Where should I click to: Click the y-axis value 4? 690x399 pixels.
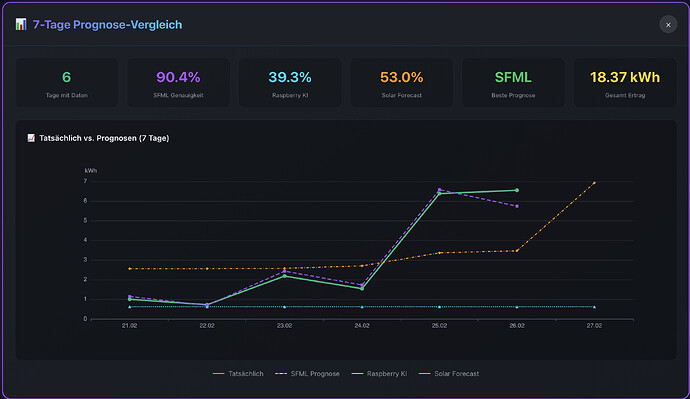85,240
